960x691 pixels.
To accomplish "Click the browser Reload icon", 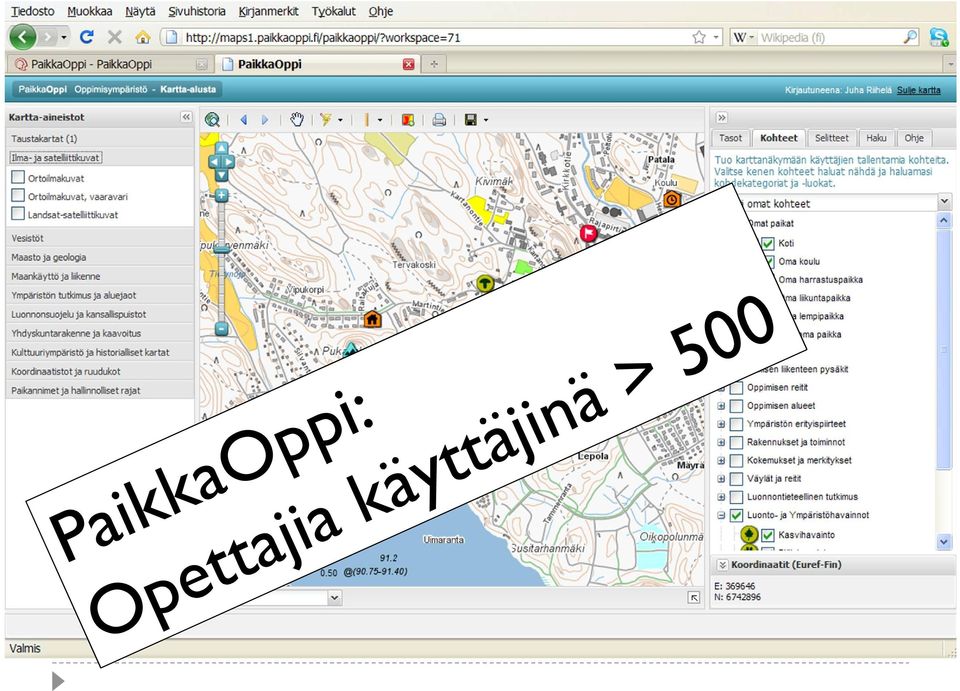I will pos(87,37).
